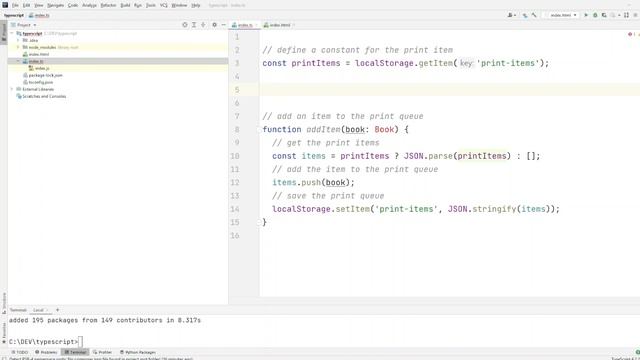Screen dimensions: 640x360
Task: Click on addItem function name in code
Action: 323,129
